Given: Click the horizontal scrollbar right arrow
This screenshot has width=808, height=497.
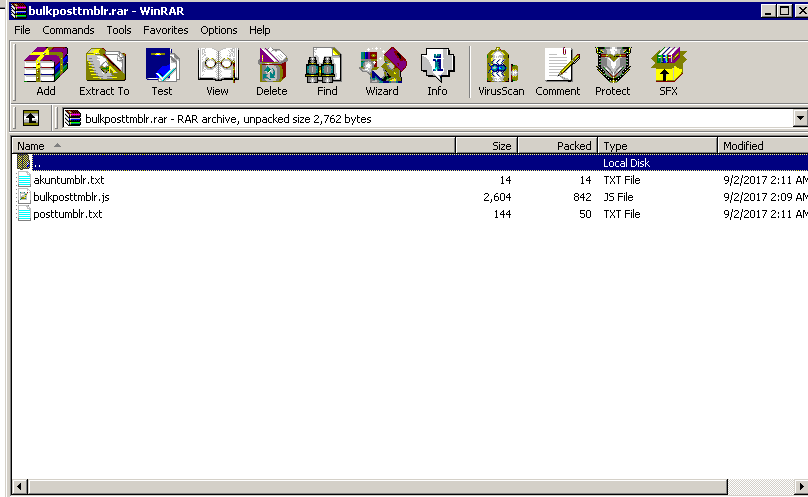Looking at the screenshot, I should click(801, 486).
